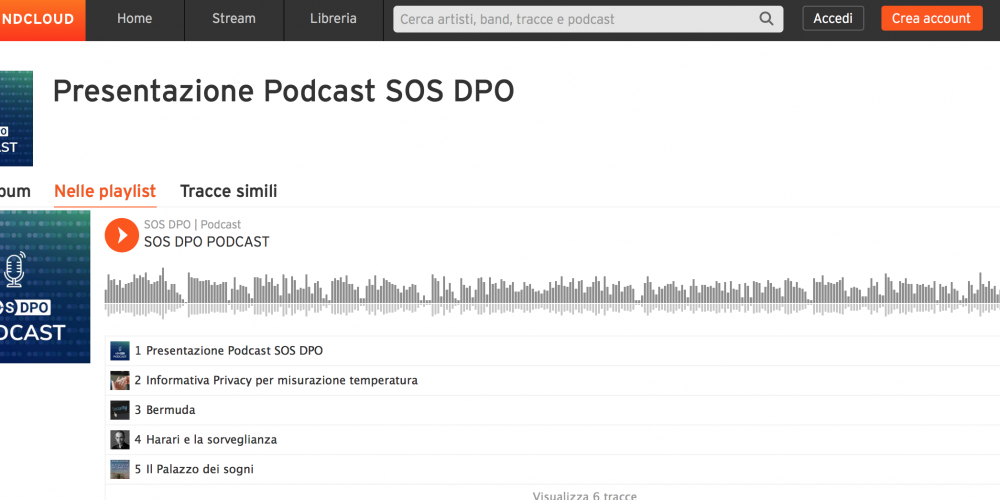Go to the Stream page
1000x500 pixels.
pyautogui.click(x=234, y=19)
